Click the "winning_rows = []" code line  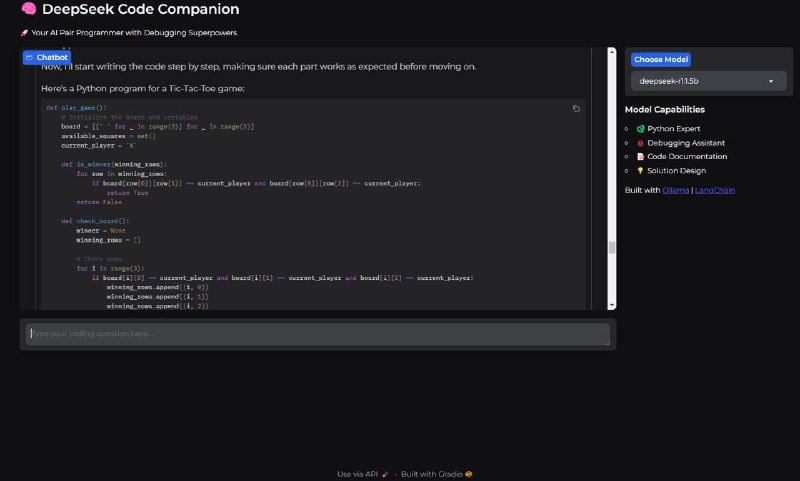(x=108, y=240)
